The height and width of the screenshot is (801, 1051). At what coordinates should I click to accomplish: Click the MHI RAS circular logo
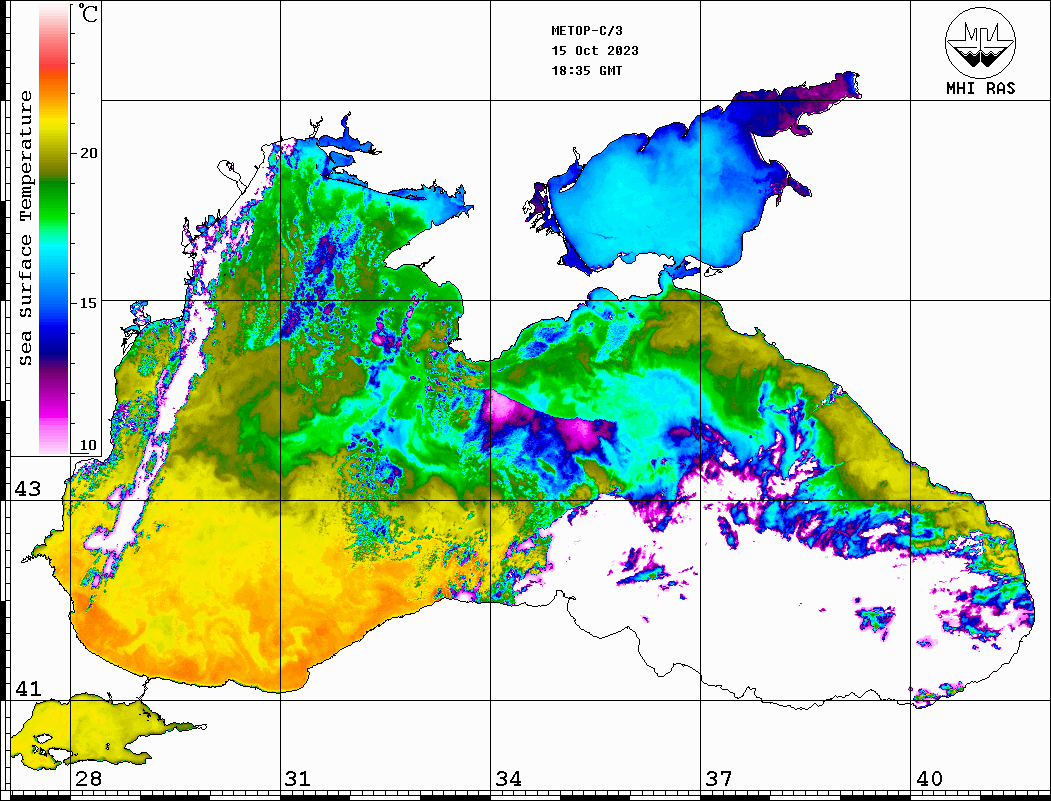980,42
